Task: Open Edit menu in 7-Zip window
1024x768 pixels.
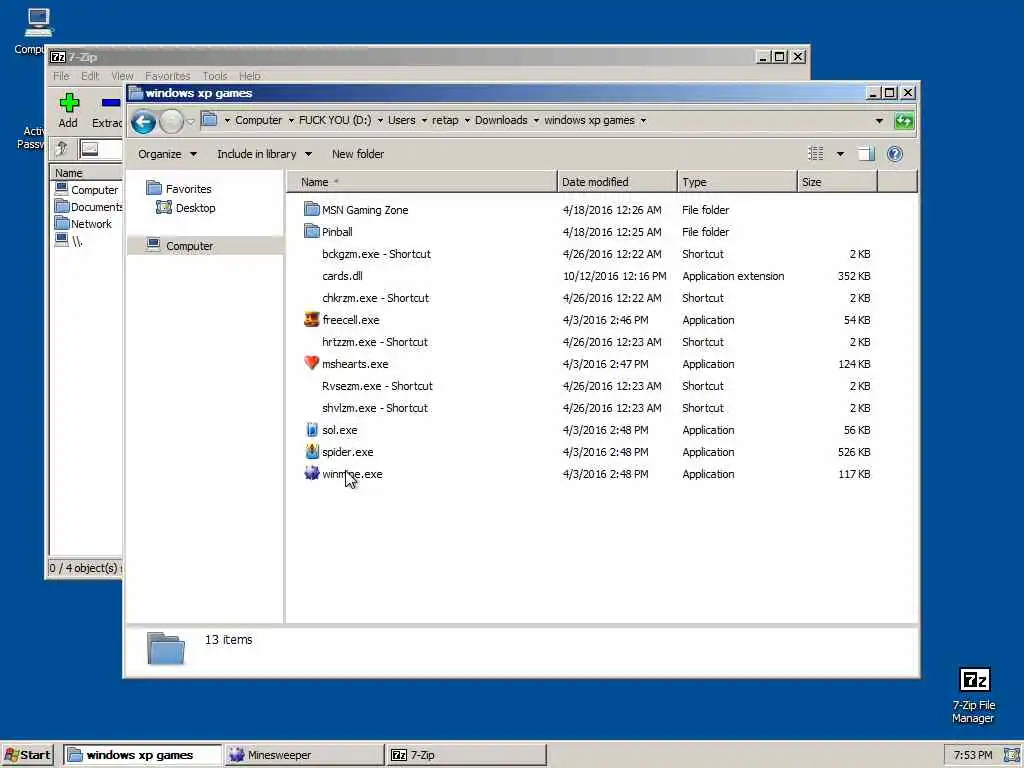Action: (90, 76)
